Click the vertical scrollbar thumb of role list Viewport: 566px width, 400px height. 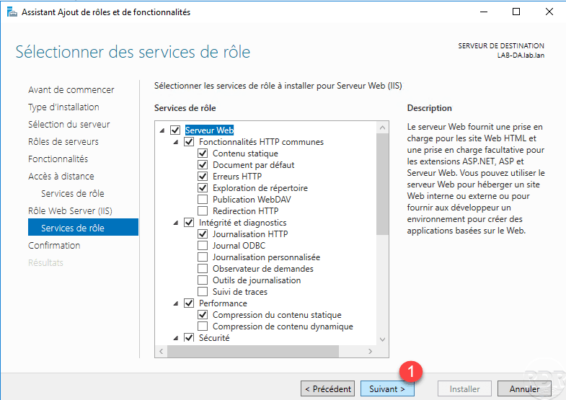tap(383, 184)
